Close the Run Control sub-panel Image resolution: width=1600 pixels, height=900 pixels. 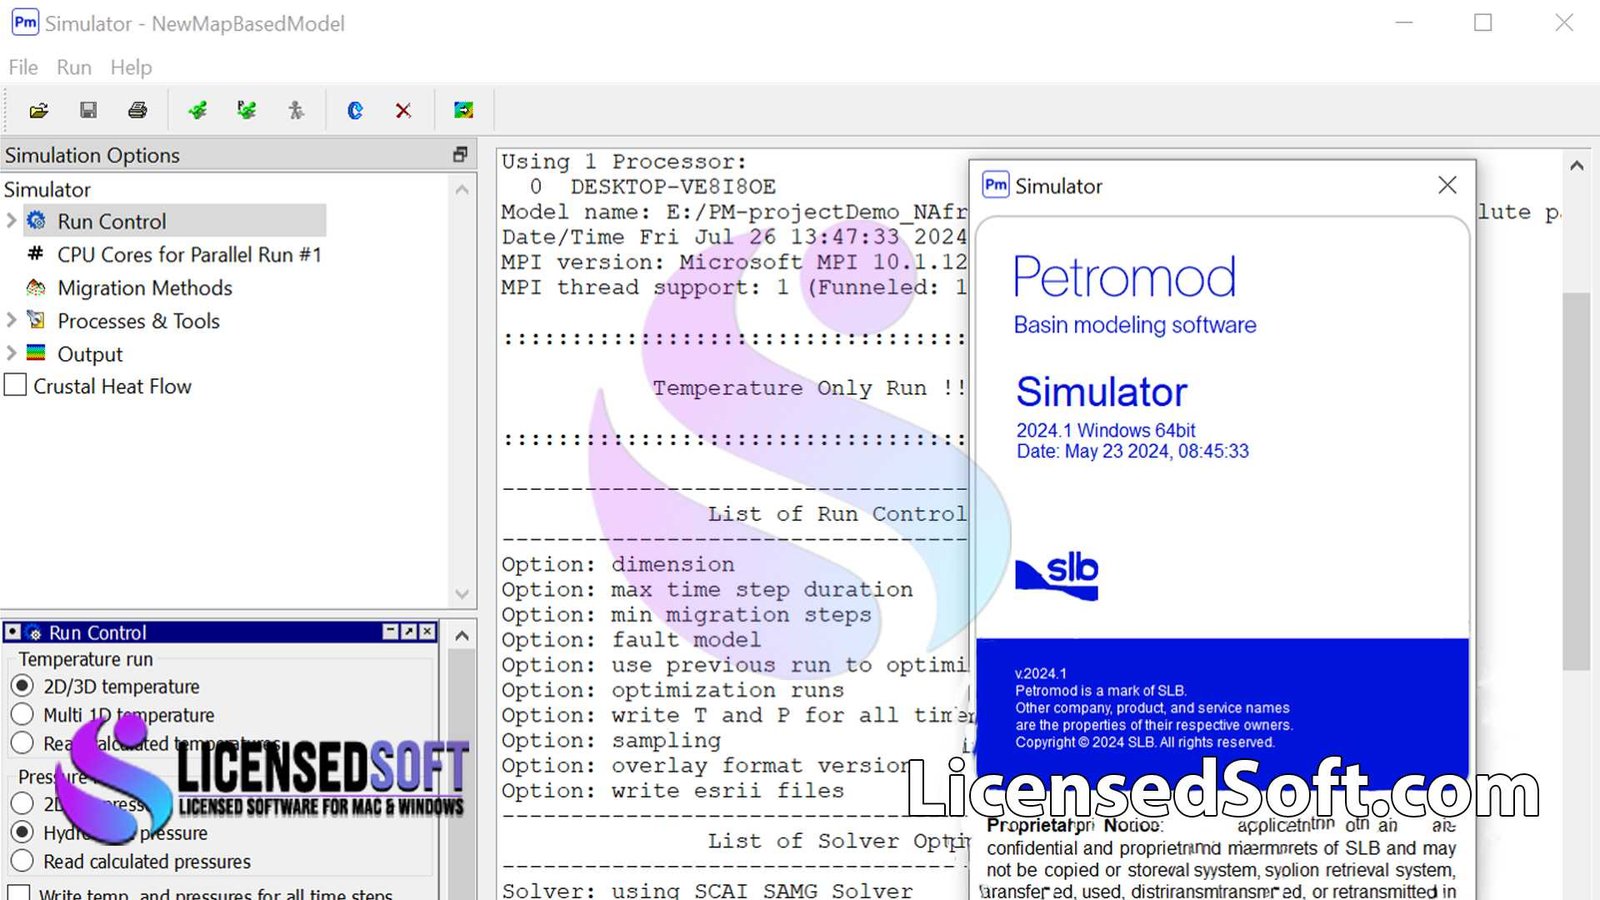coord(427,632)
